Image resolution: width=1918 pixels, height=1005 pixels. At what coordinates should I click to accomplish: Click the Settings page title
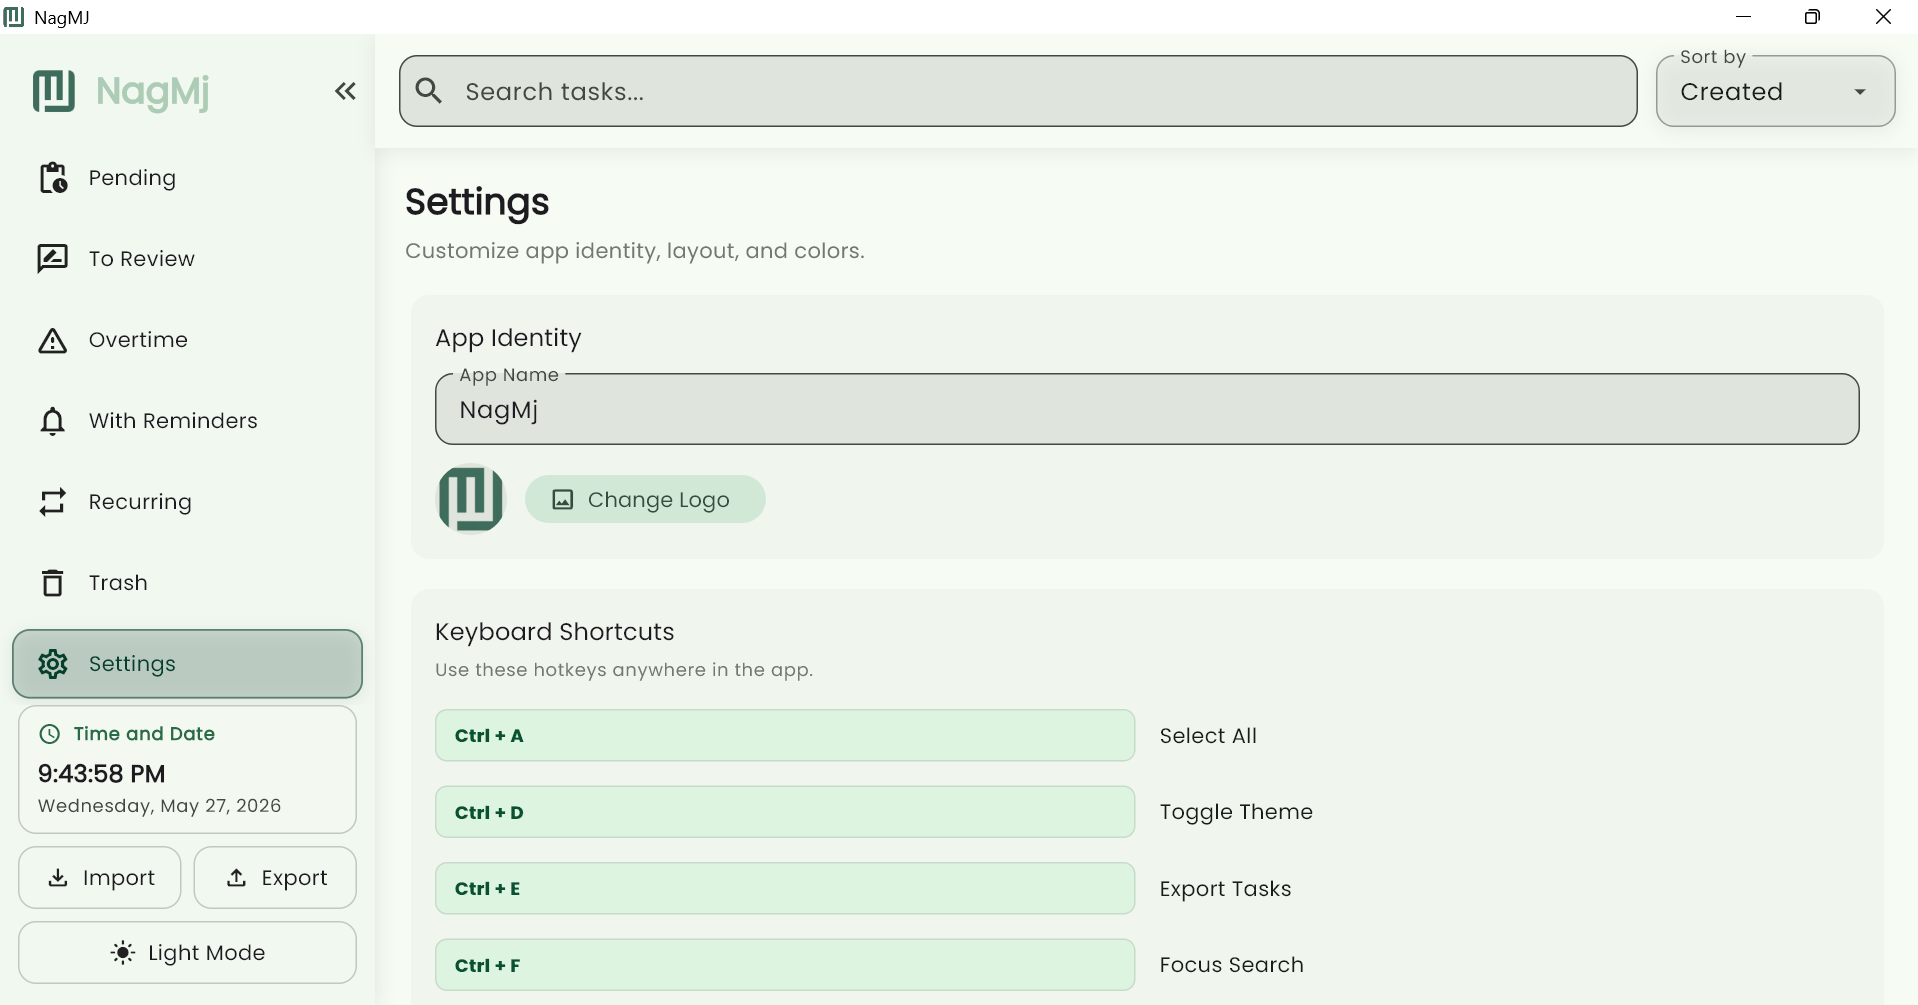(477, 202)
